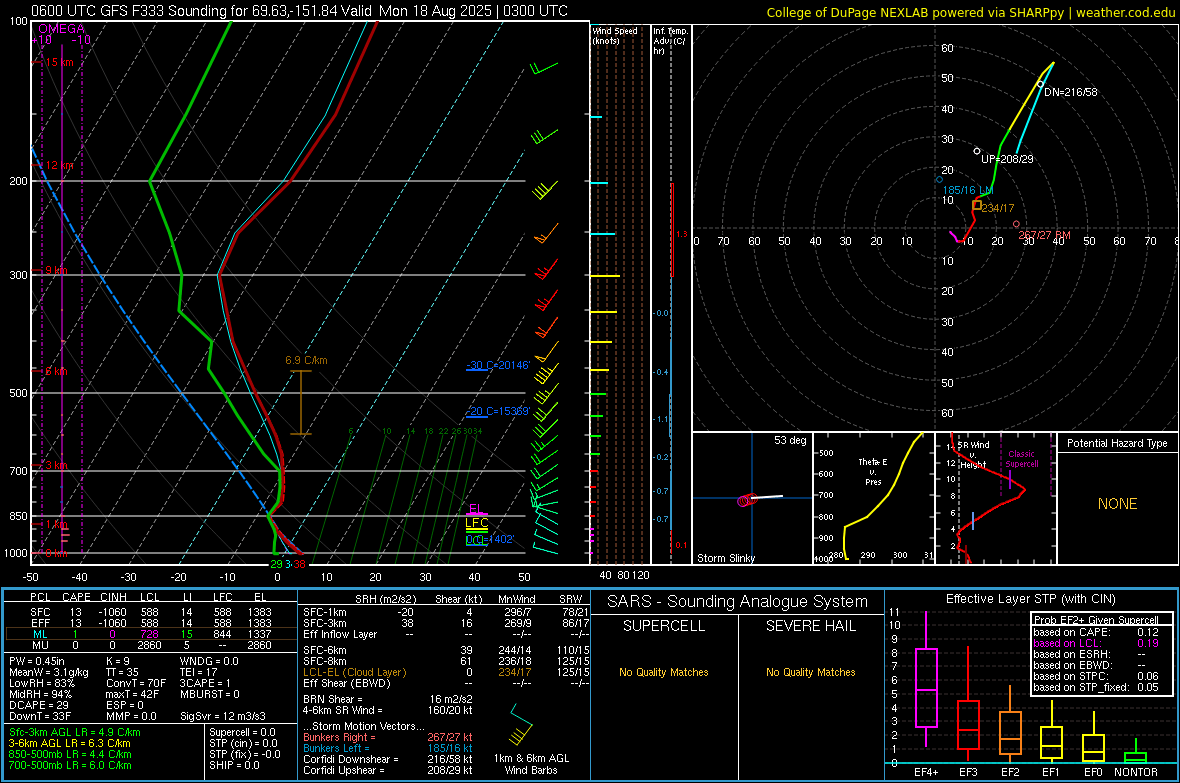Click the College of DuPage NEXLAB credit text
The width and height of the screenshot is (1180, 783).
pos(971,12)
